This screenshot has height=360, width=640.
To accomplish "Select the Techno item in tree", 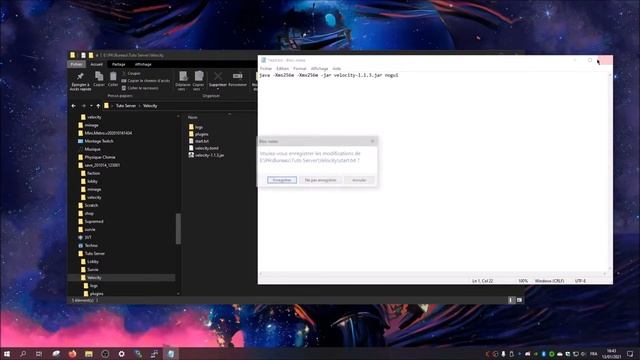I will [88, 245].
